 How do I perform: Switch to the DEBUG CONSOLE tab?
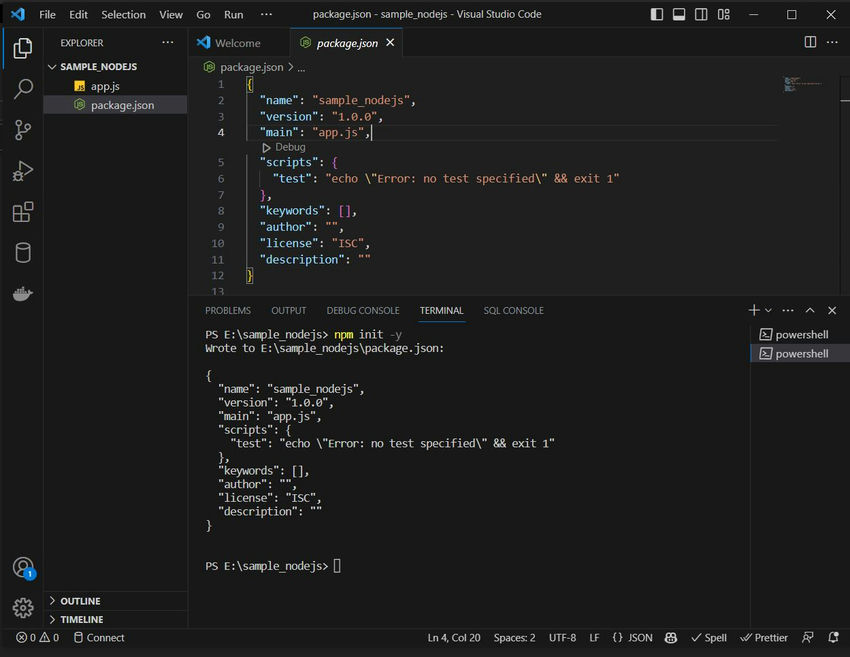(363, 310)
